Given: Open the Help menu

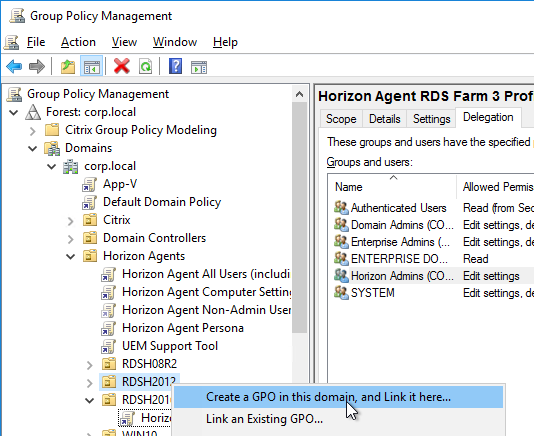Looking at the screenshot, I should pyautogui.click(x=225, y=42).
